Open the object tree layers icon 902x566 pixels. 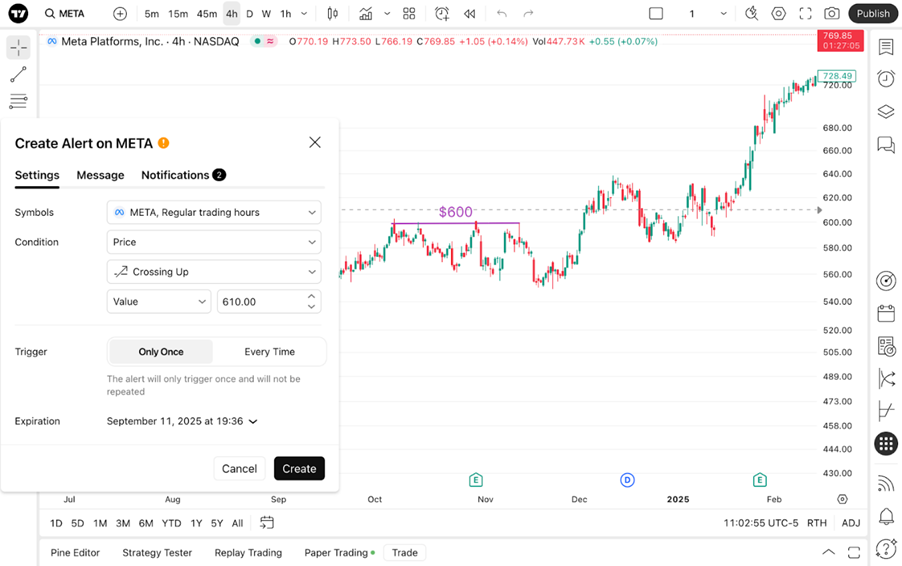(886, 111)
